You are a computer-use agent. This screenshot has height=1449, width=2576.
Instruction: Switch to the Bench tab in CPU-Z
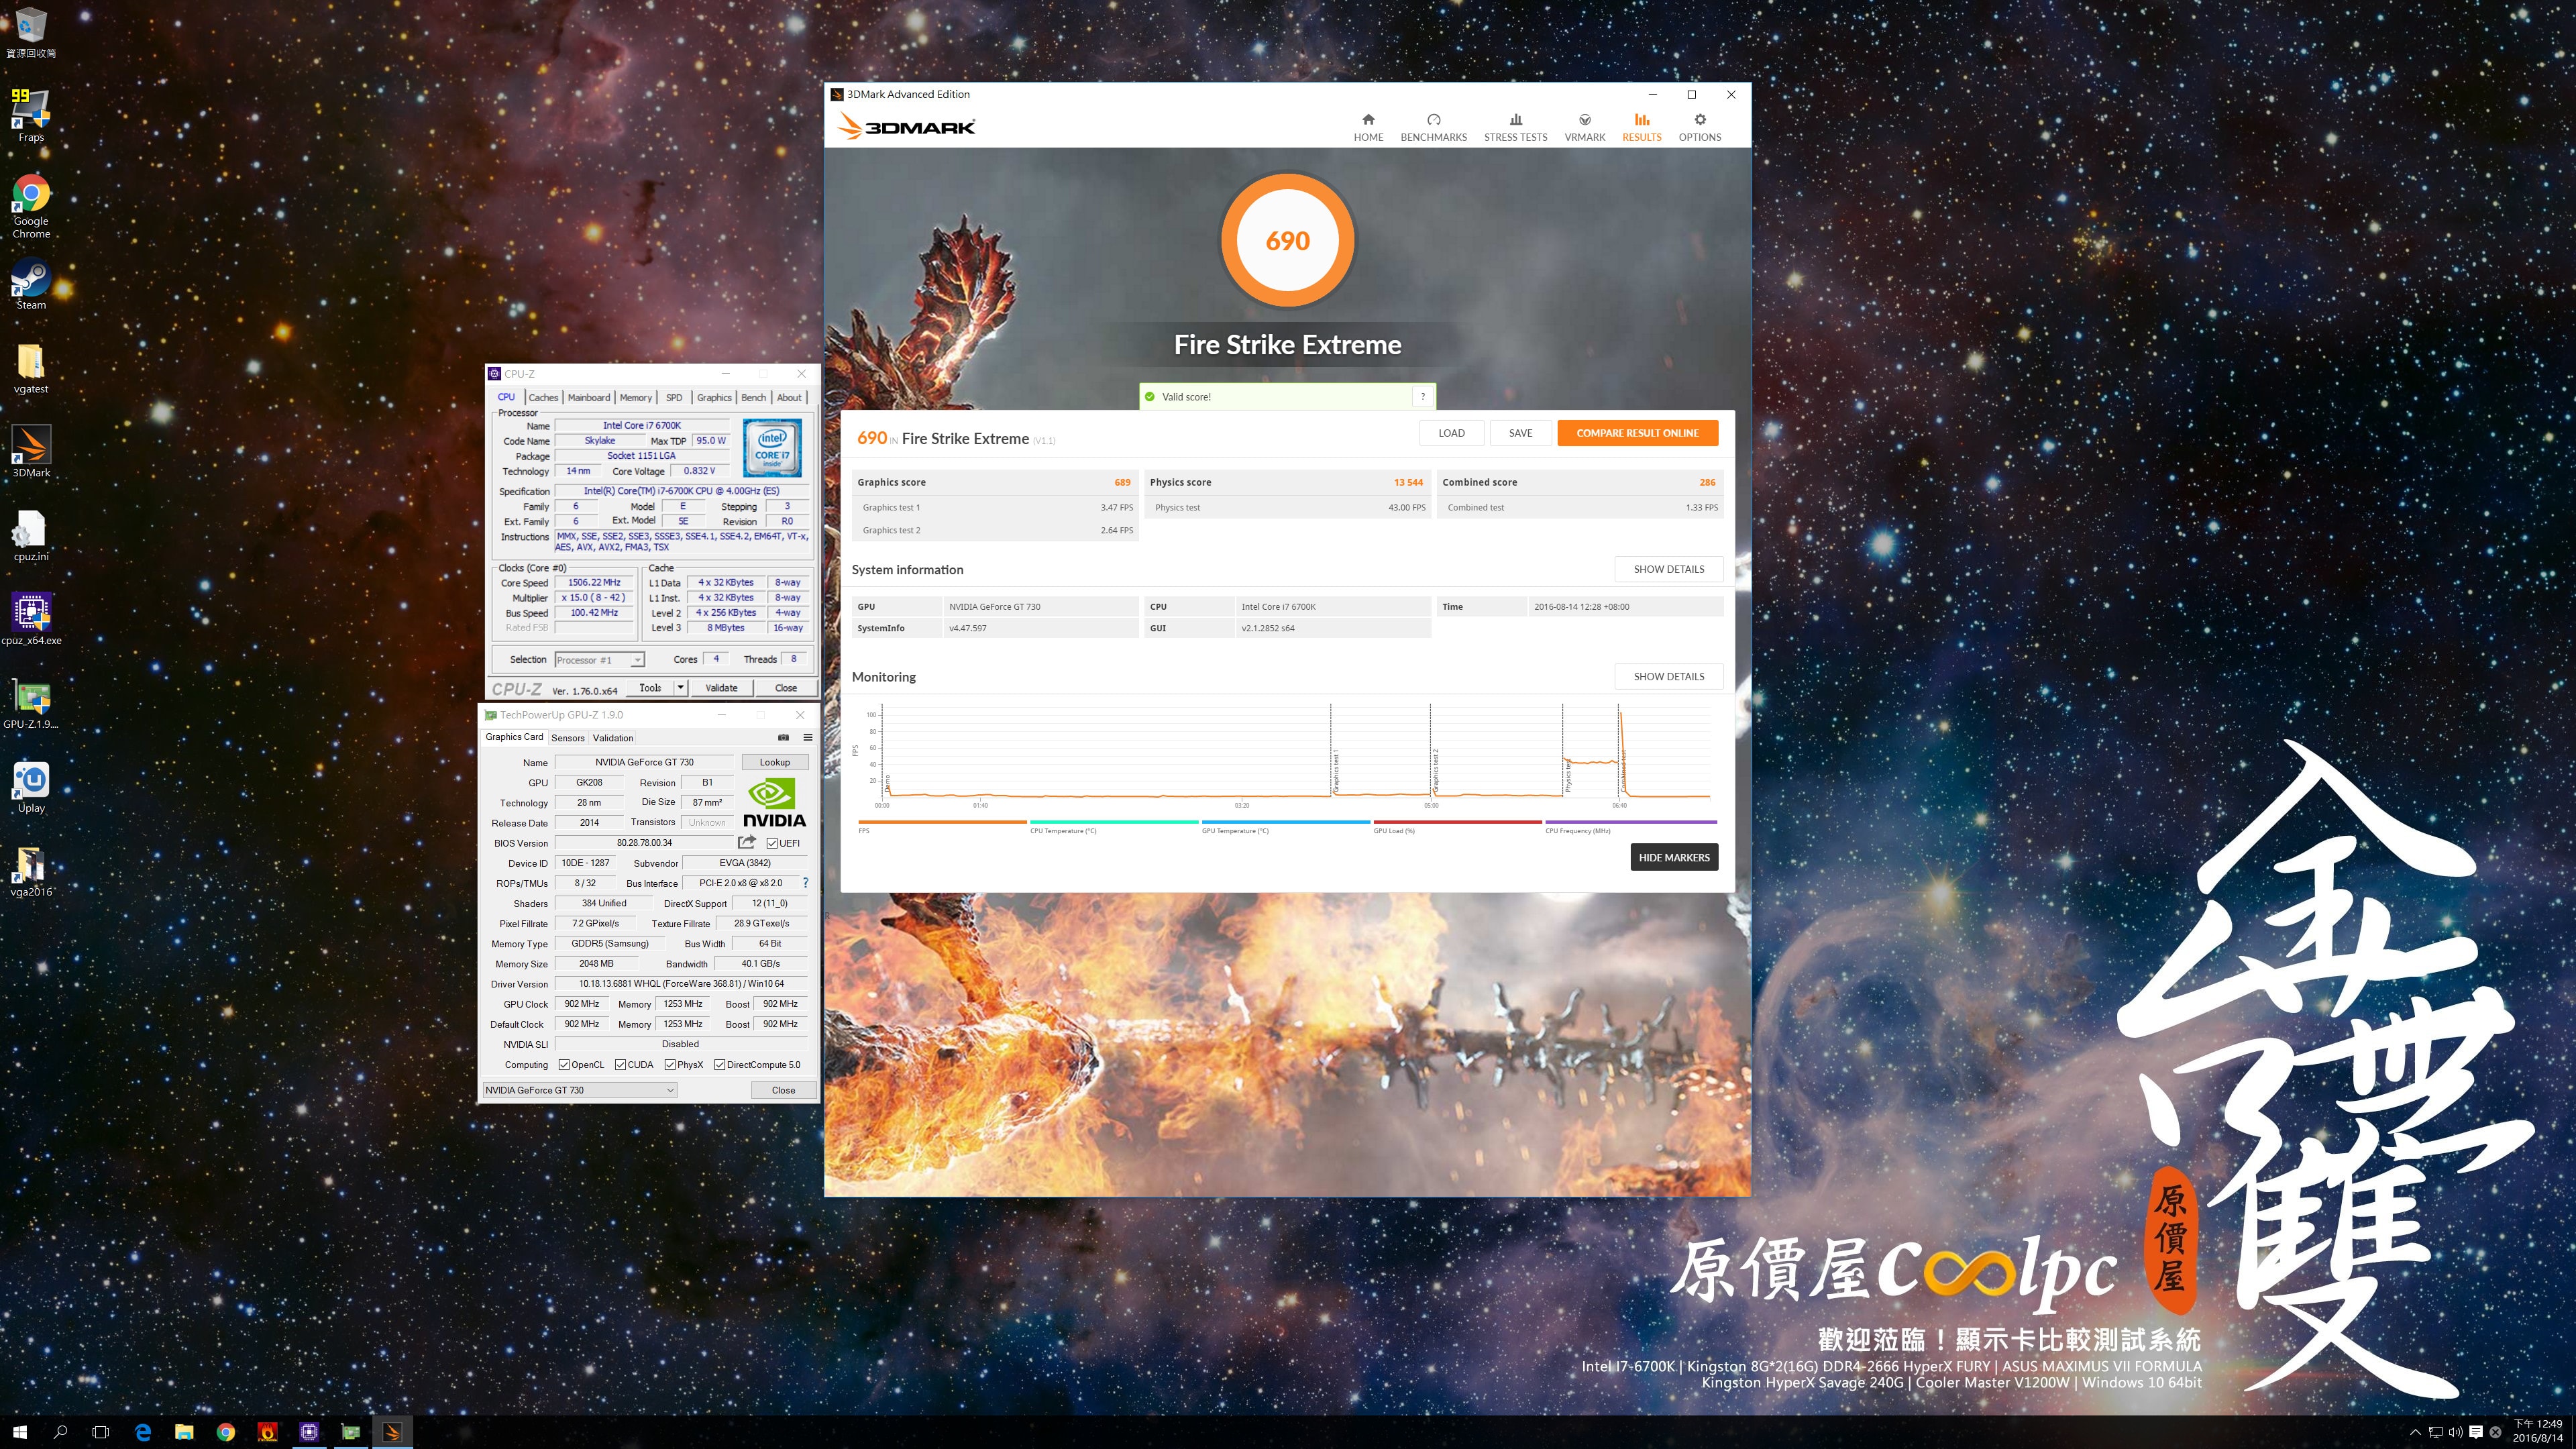click(753, 397)
